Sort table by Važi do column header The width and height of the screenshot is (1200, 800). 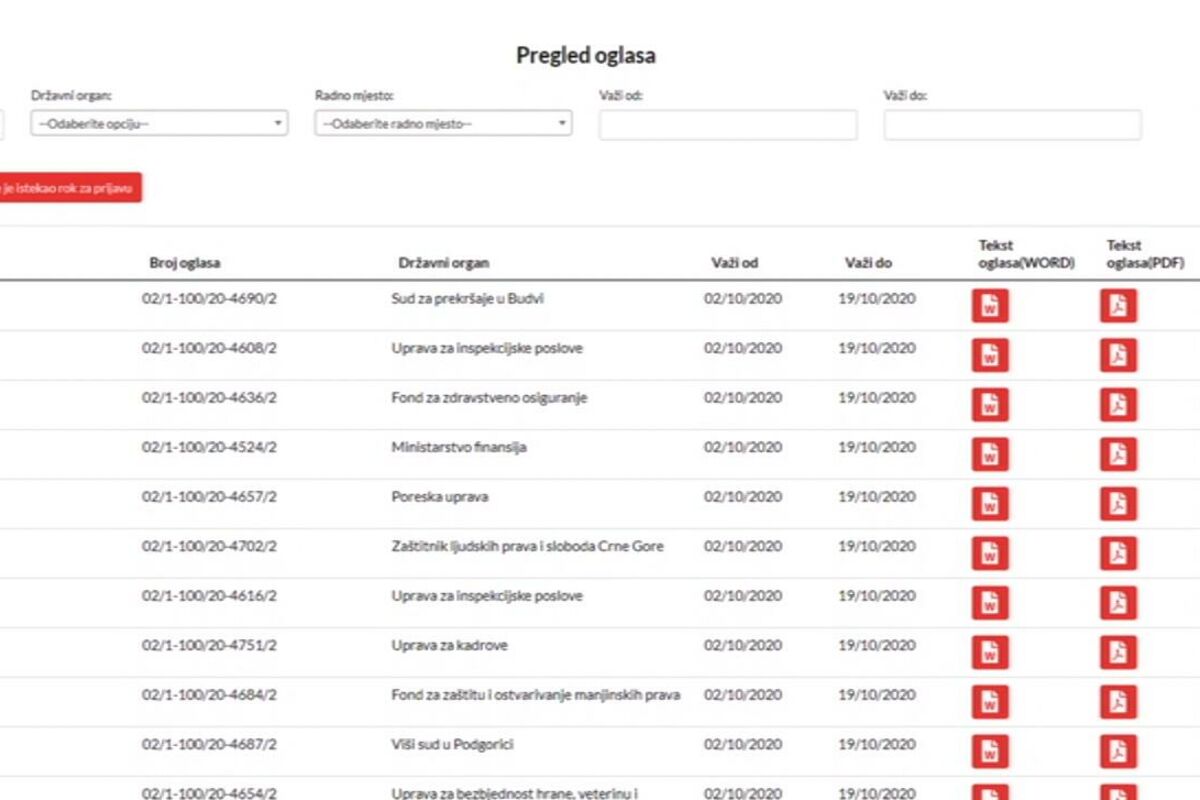[x=868, y=263]
